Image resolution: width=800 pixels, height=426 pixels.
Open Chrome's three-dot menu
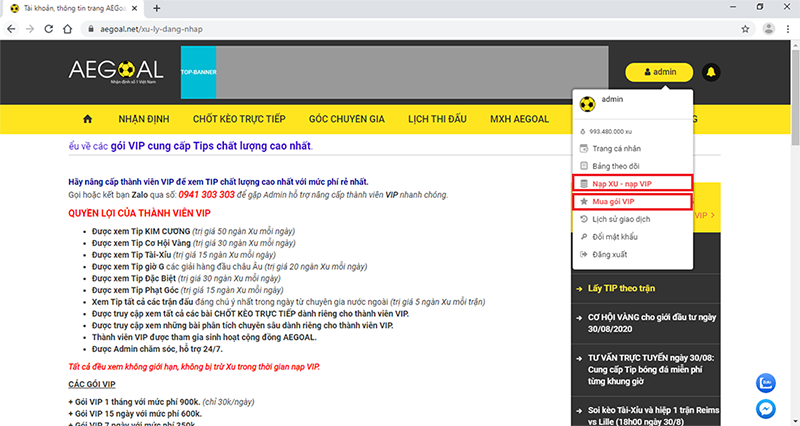pyautogui.click(x=787, y=29)
